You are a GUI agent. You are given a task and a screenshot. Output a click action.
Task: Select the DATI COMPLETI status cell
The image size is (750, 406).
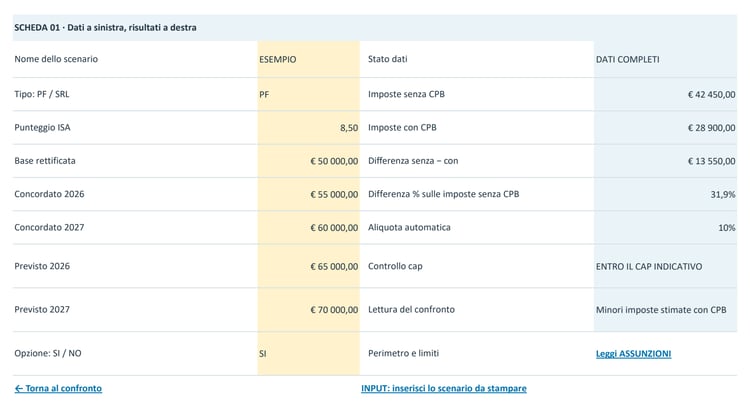pos(665,59)
